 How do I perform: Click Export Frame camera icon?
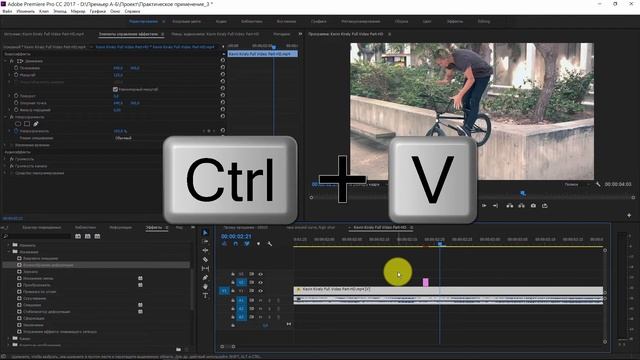533,206
